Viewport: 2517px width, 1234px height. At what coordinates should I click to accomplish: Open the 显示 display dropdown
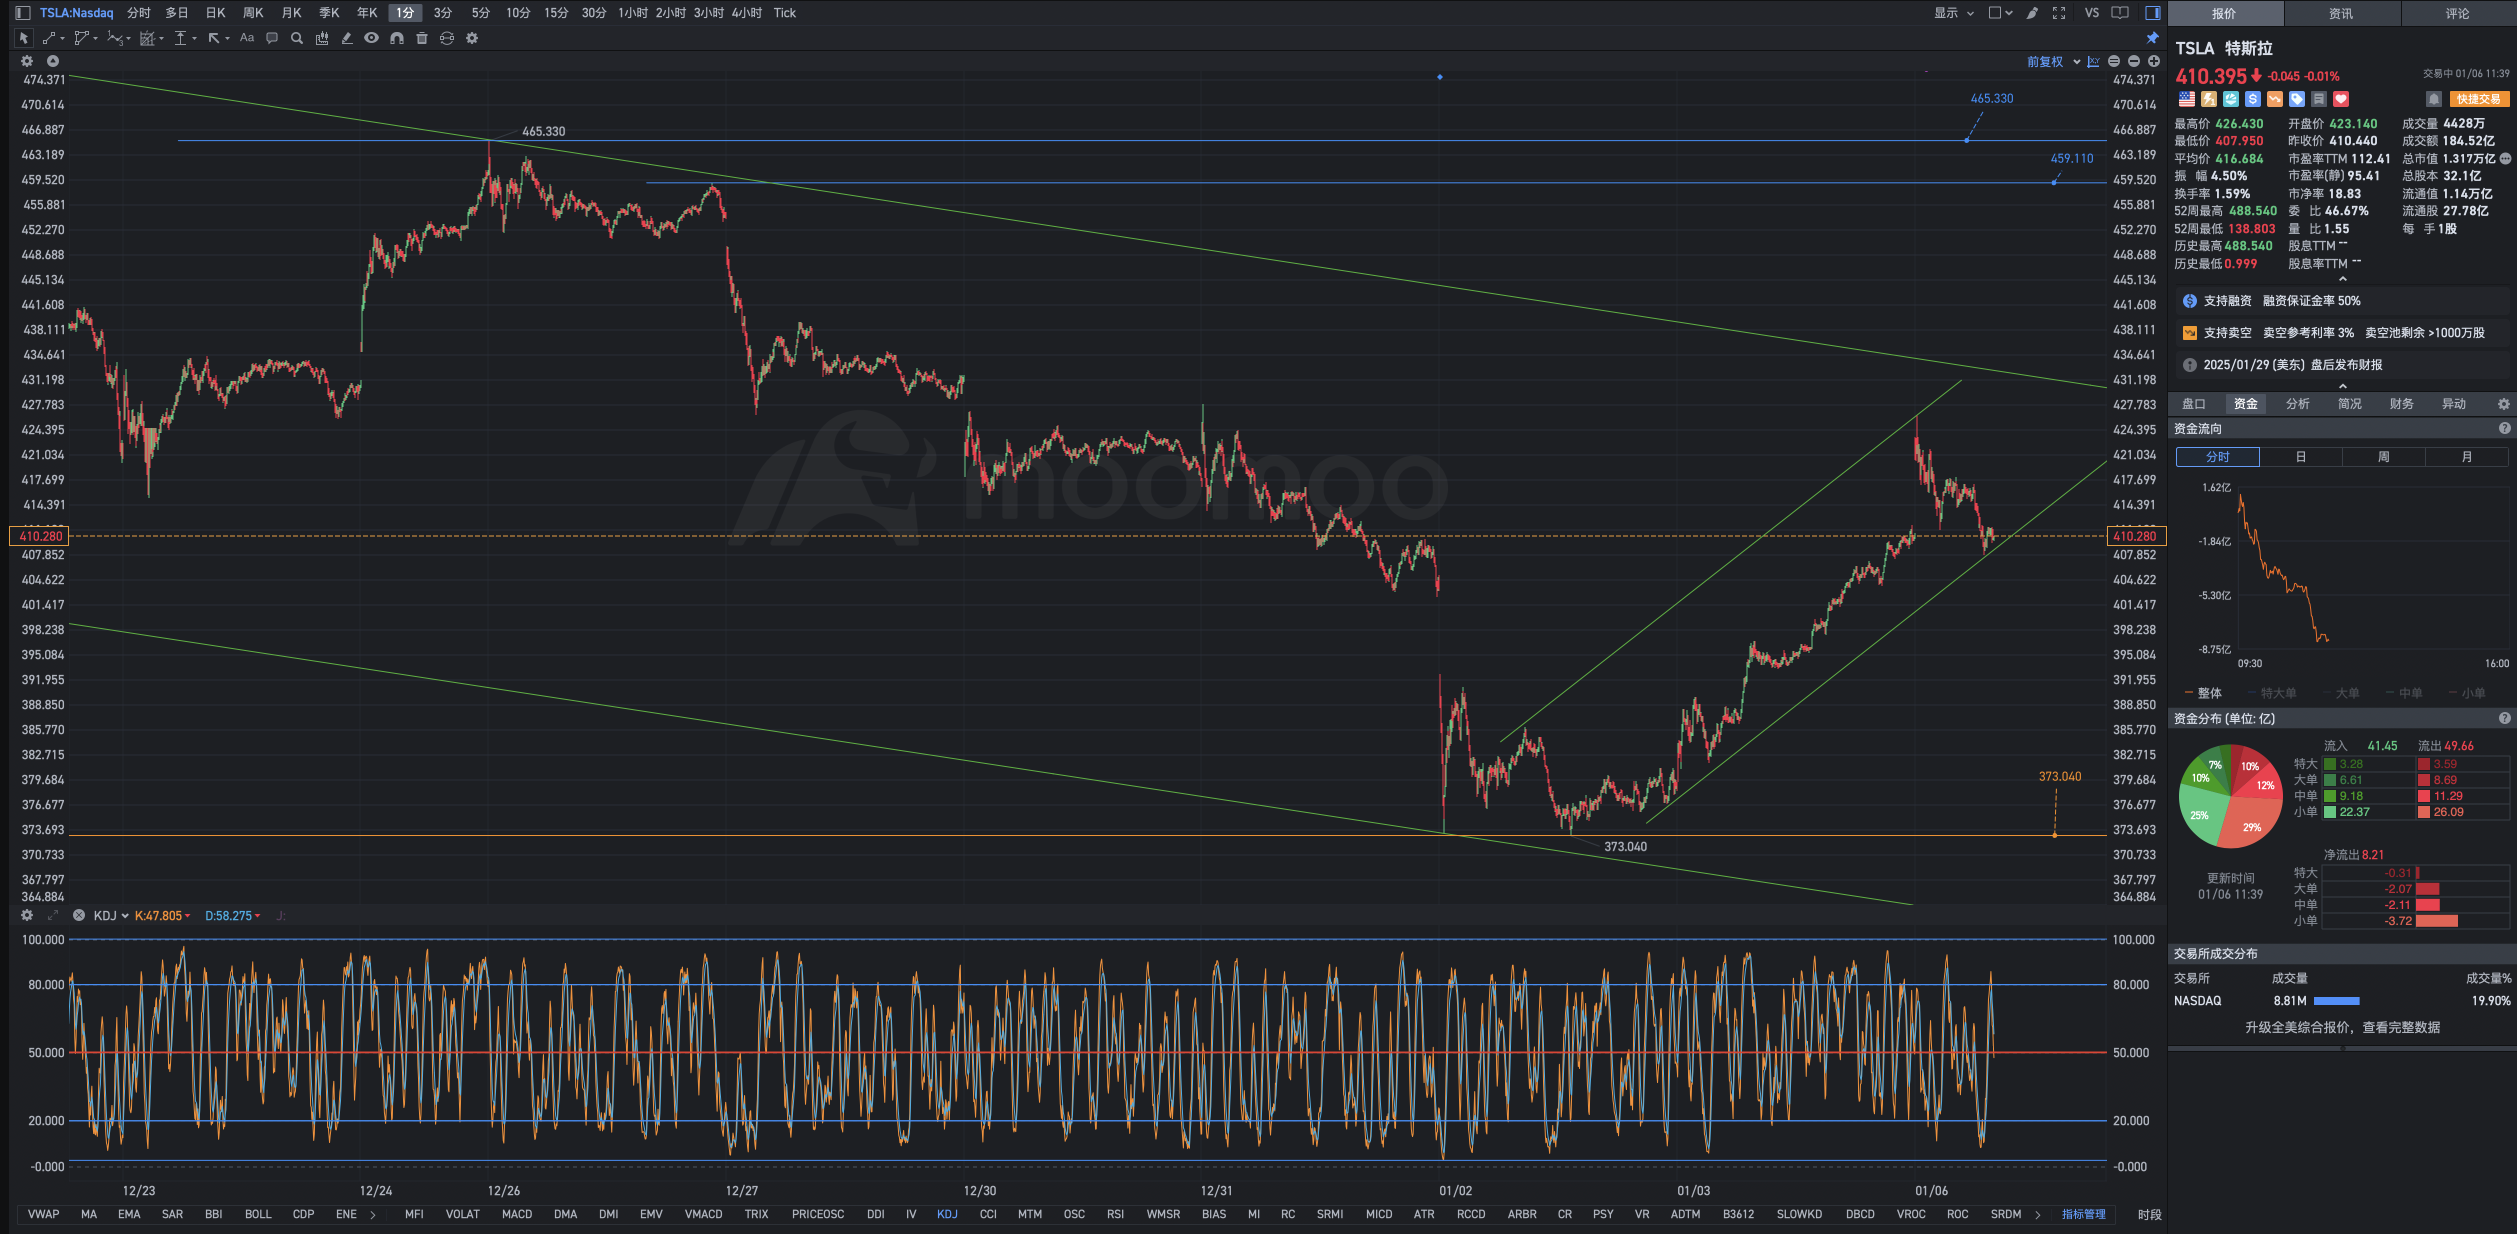pos(1953,13)
